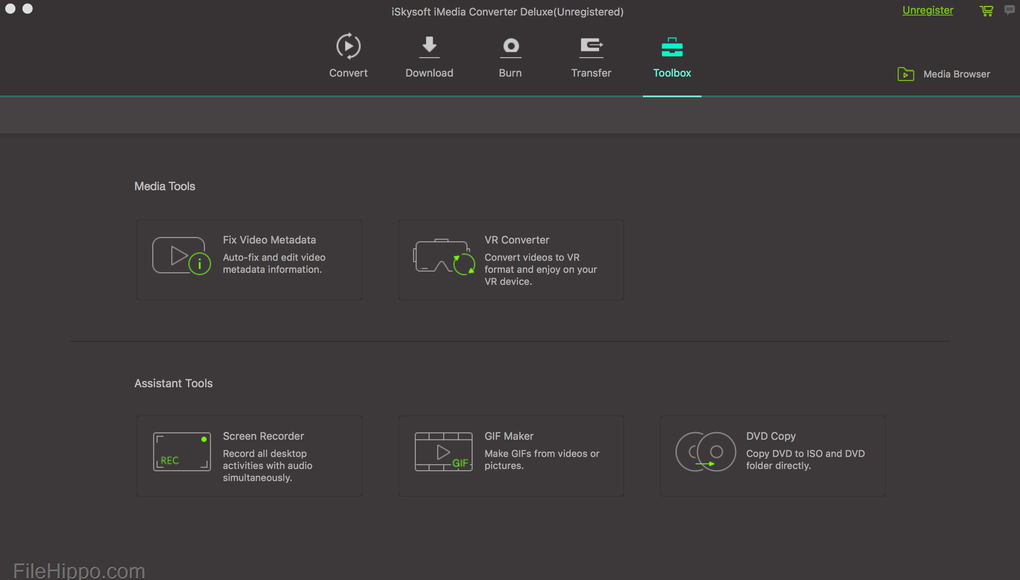Image resolution: width=1020 pixels, height=580 pixels.
Task: Click the GIF Maker filmstrip icon
Action: click(x=443, y=452)
